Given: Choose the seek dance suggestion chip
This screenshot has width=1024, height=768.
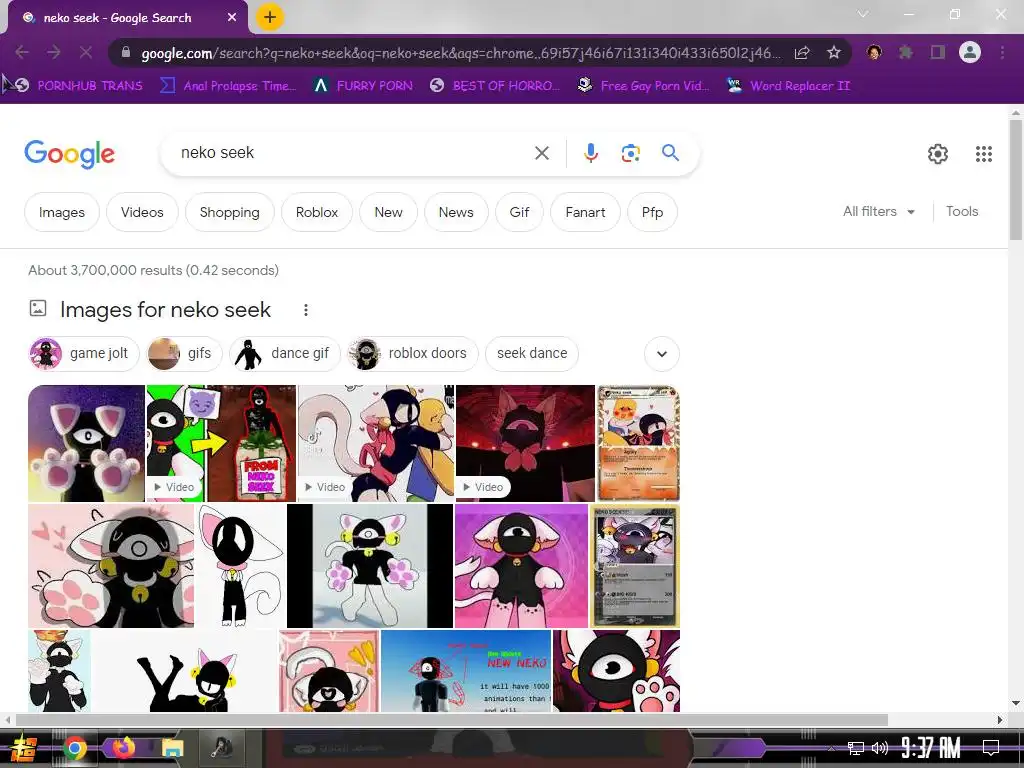Looking at the screenshot, I should (x=532, y=353).
